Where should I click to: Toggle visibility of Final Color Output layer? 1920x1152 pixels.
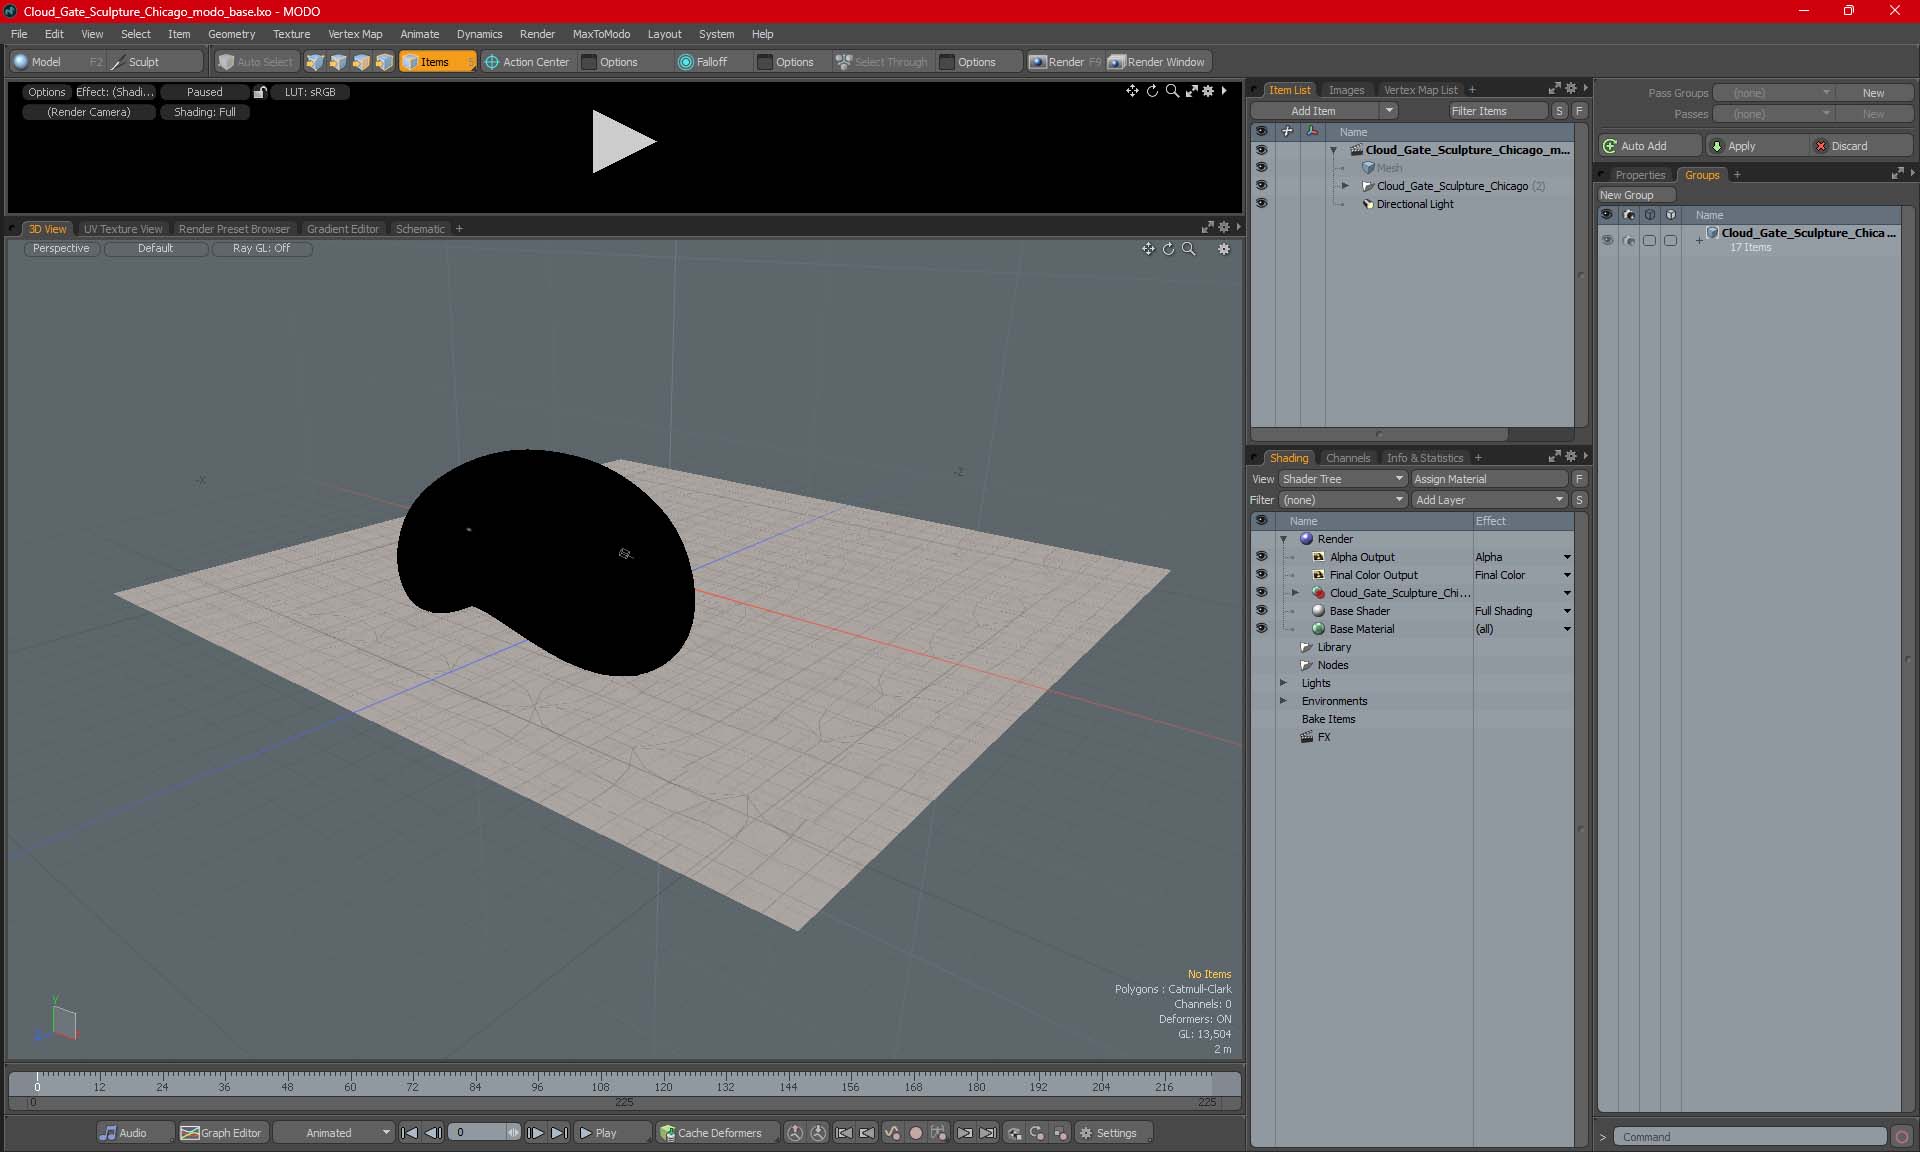click(1261, 575)
